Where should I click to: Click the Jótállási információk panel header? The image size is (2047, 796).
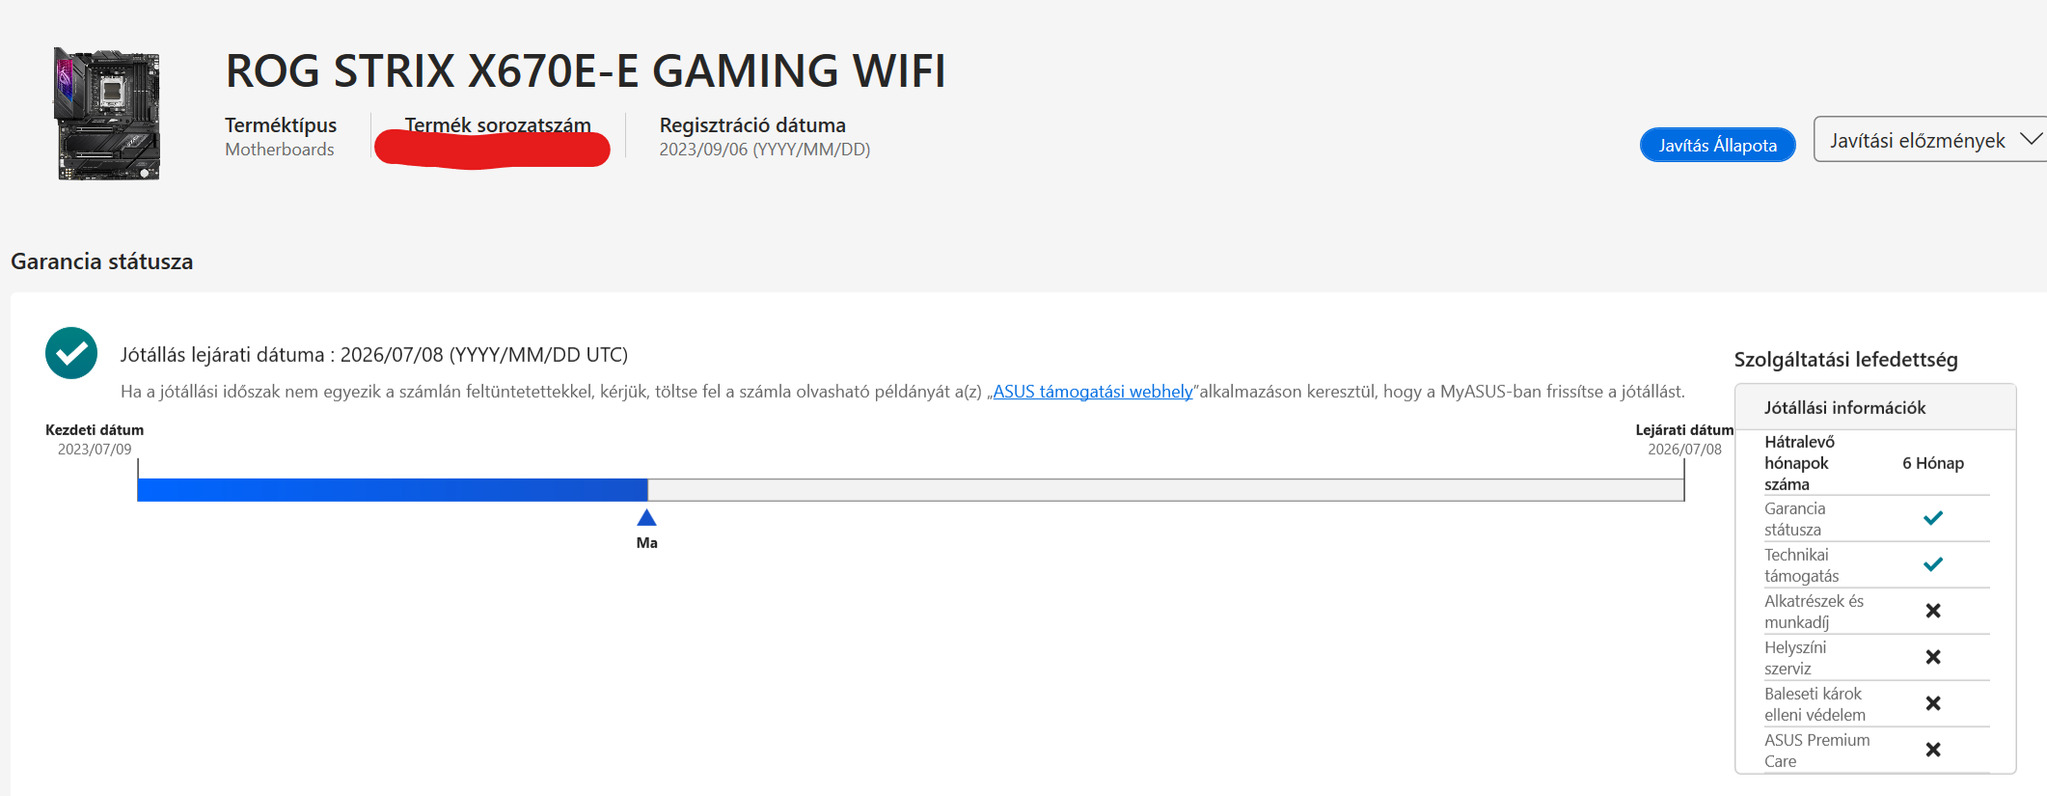pos(1875,407)
